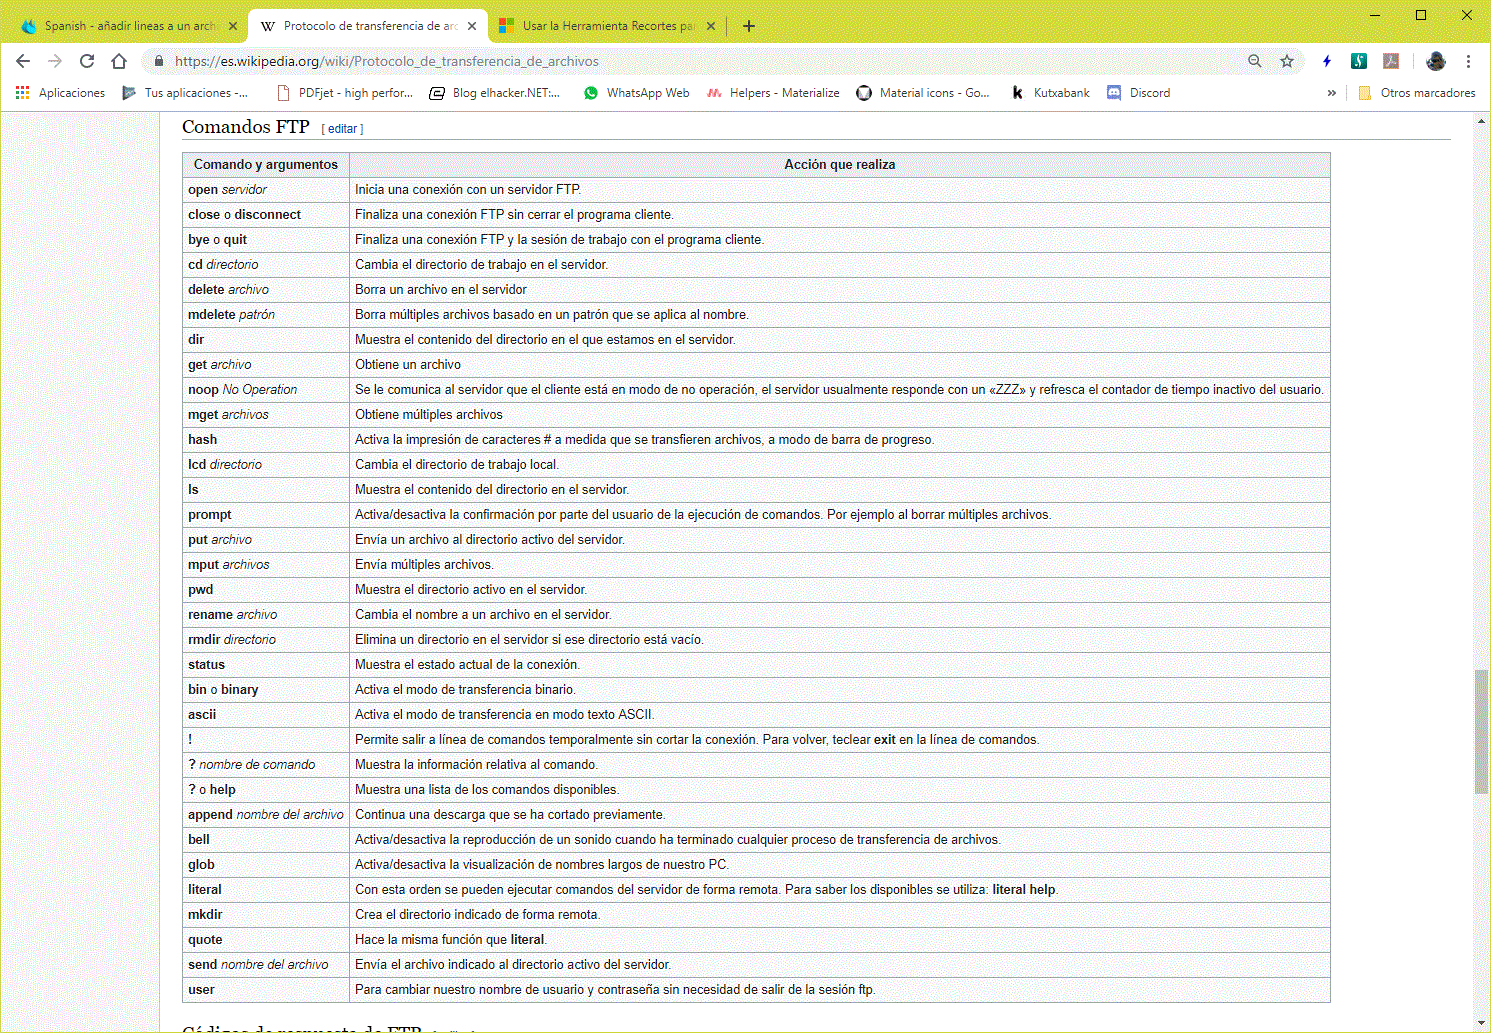Click the lcd directorio cell

[x=266, y=465]
